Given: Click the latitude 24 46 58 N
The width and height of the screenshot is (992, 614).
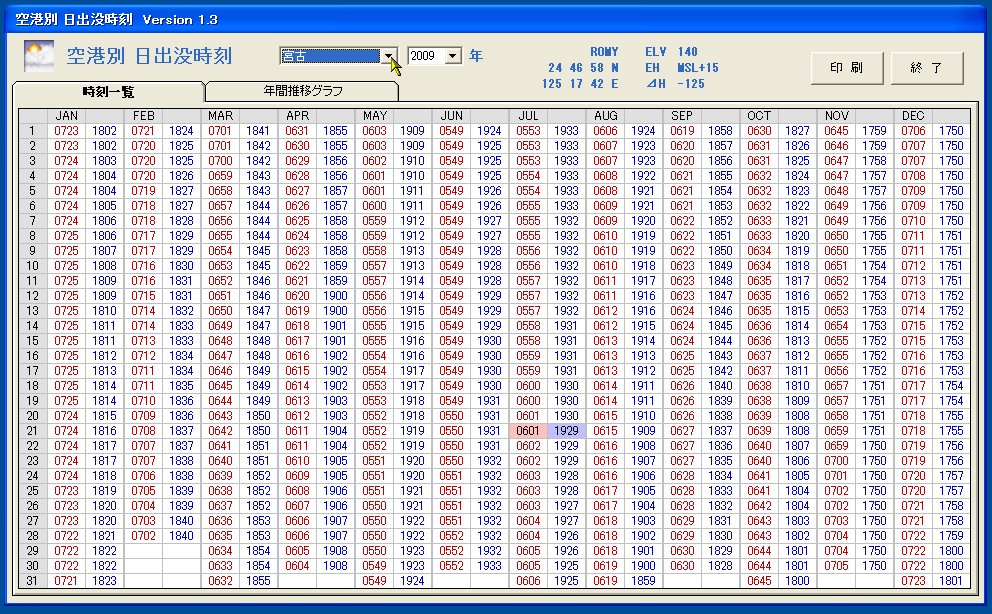Looking at the screenshot, I should point(583,68).
